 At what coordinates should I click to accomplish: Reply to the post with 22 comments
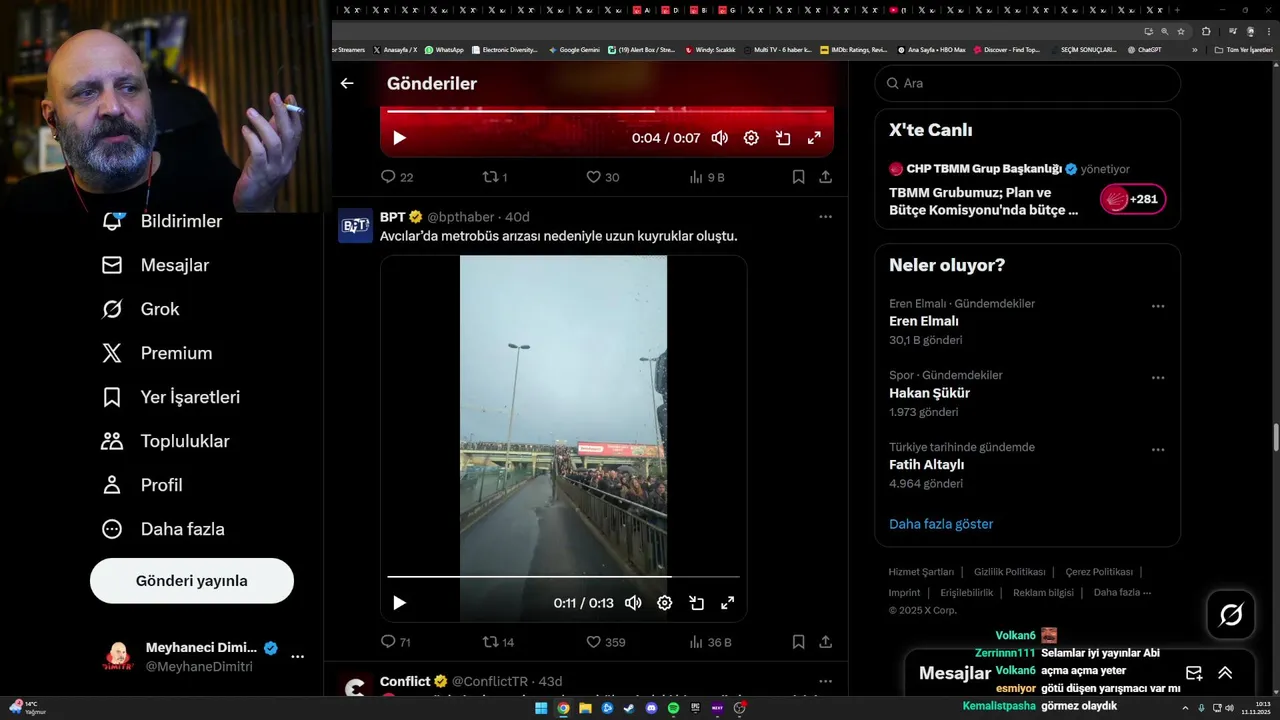click(397, 177)
